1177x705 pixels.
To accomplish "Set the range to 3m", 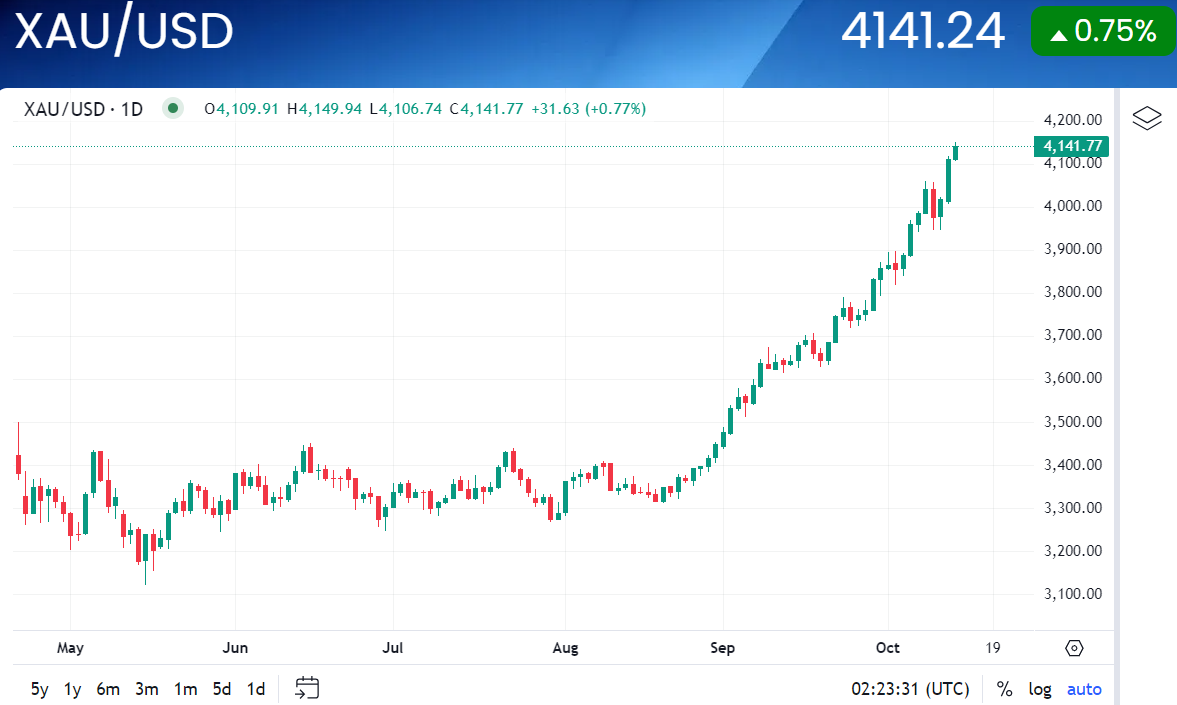I will point(147,689).
